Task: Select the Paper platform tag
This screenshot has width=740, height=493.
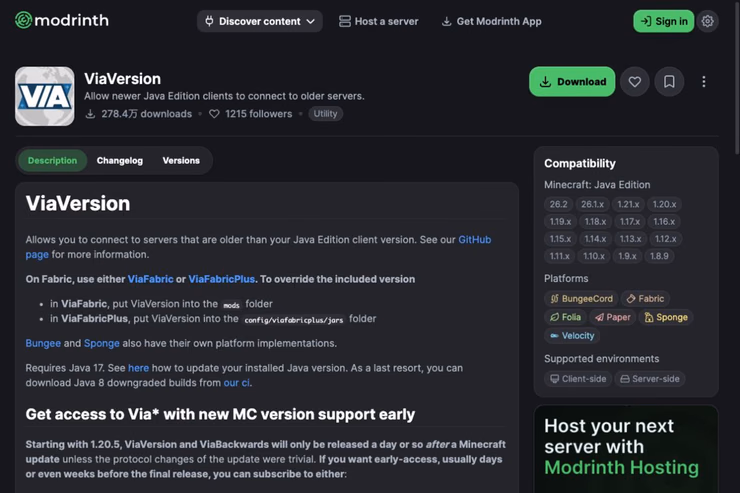Action: pos(613,317)
